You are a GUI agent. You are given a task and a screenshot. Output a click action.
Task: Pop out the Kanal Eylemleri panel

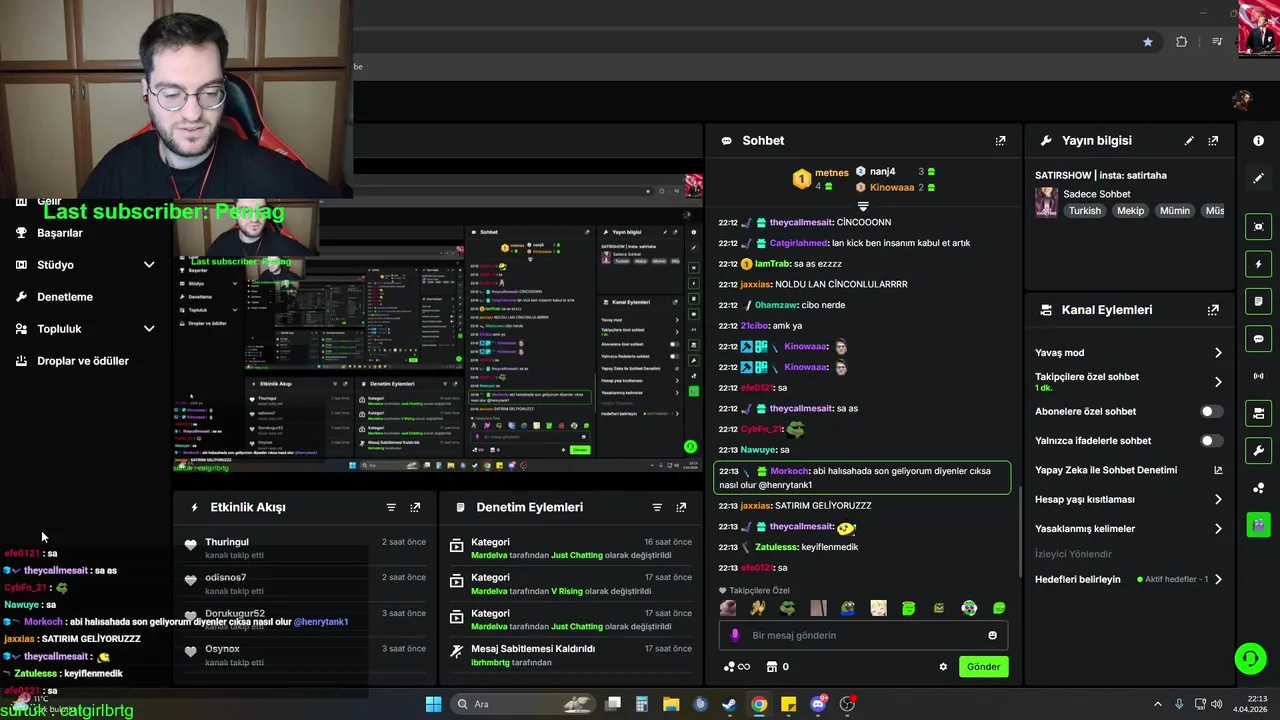point(1213,310)
